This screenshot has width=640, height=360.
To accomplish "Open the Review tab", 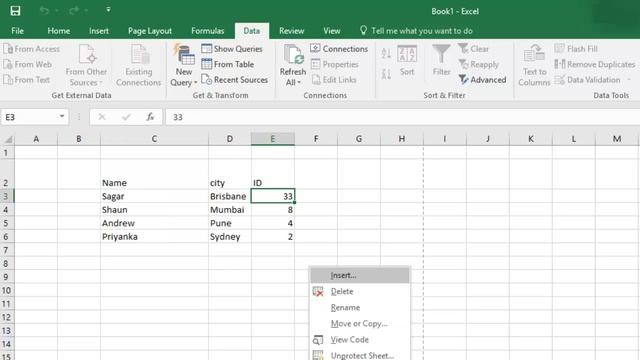I will [x=291, y=31].
